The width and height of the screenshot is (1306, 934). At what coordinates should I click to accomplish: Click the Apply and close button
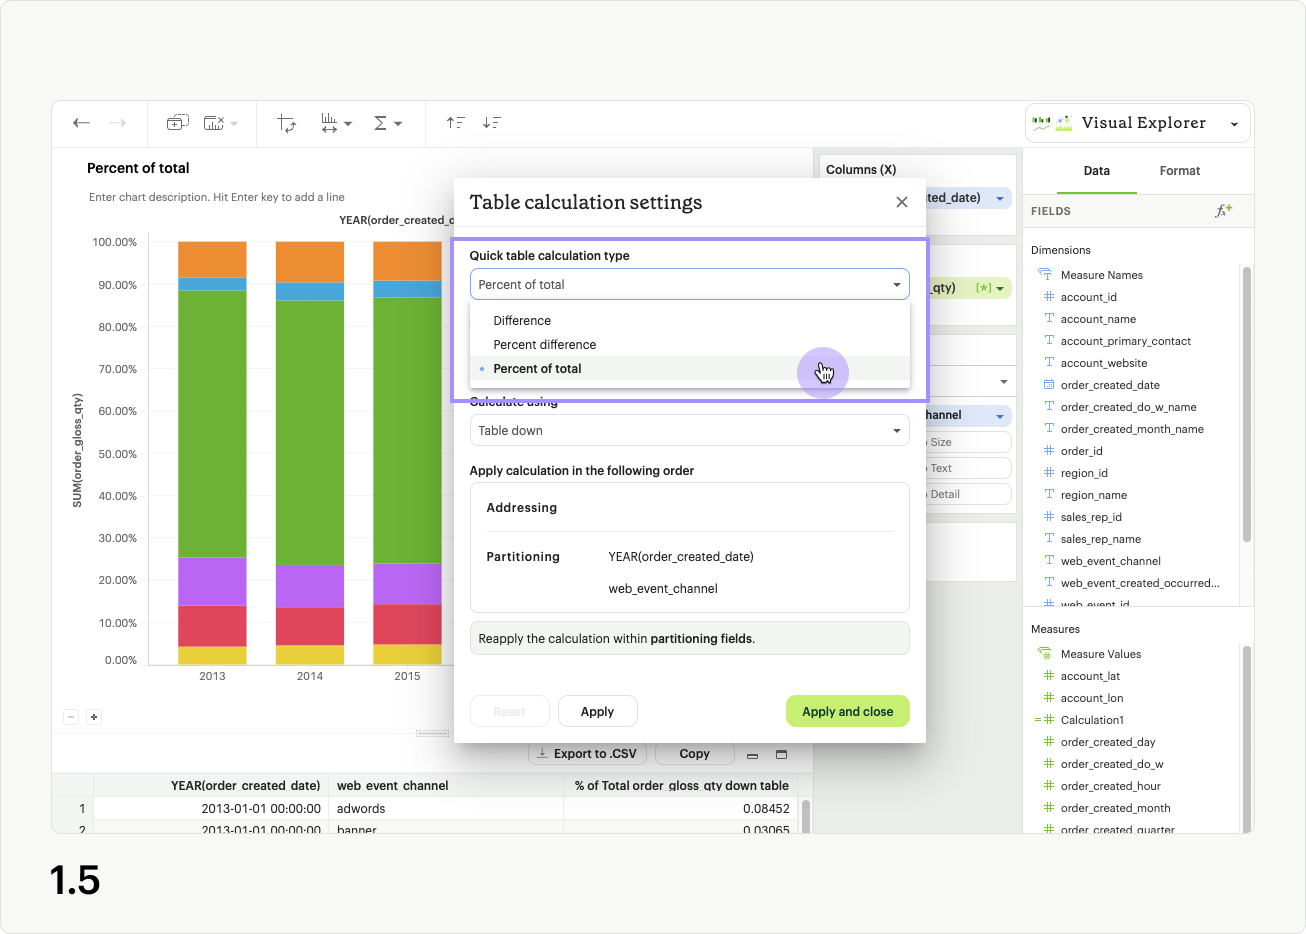click(847, 712)
